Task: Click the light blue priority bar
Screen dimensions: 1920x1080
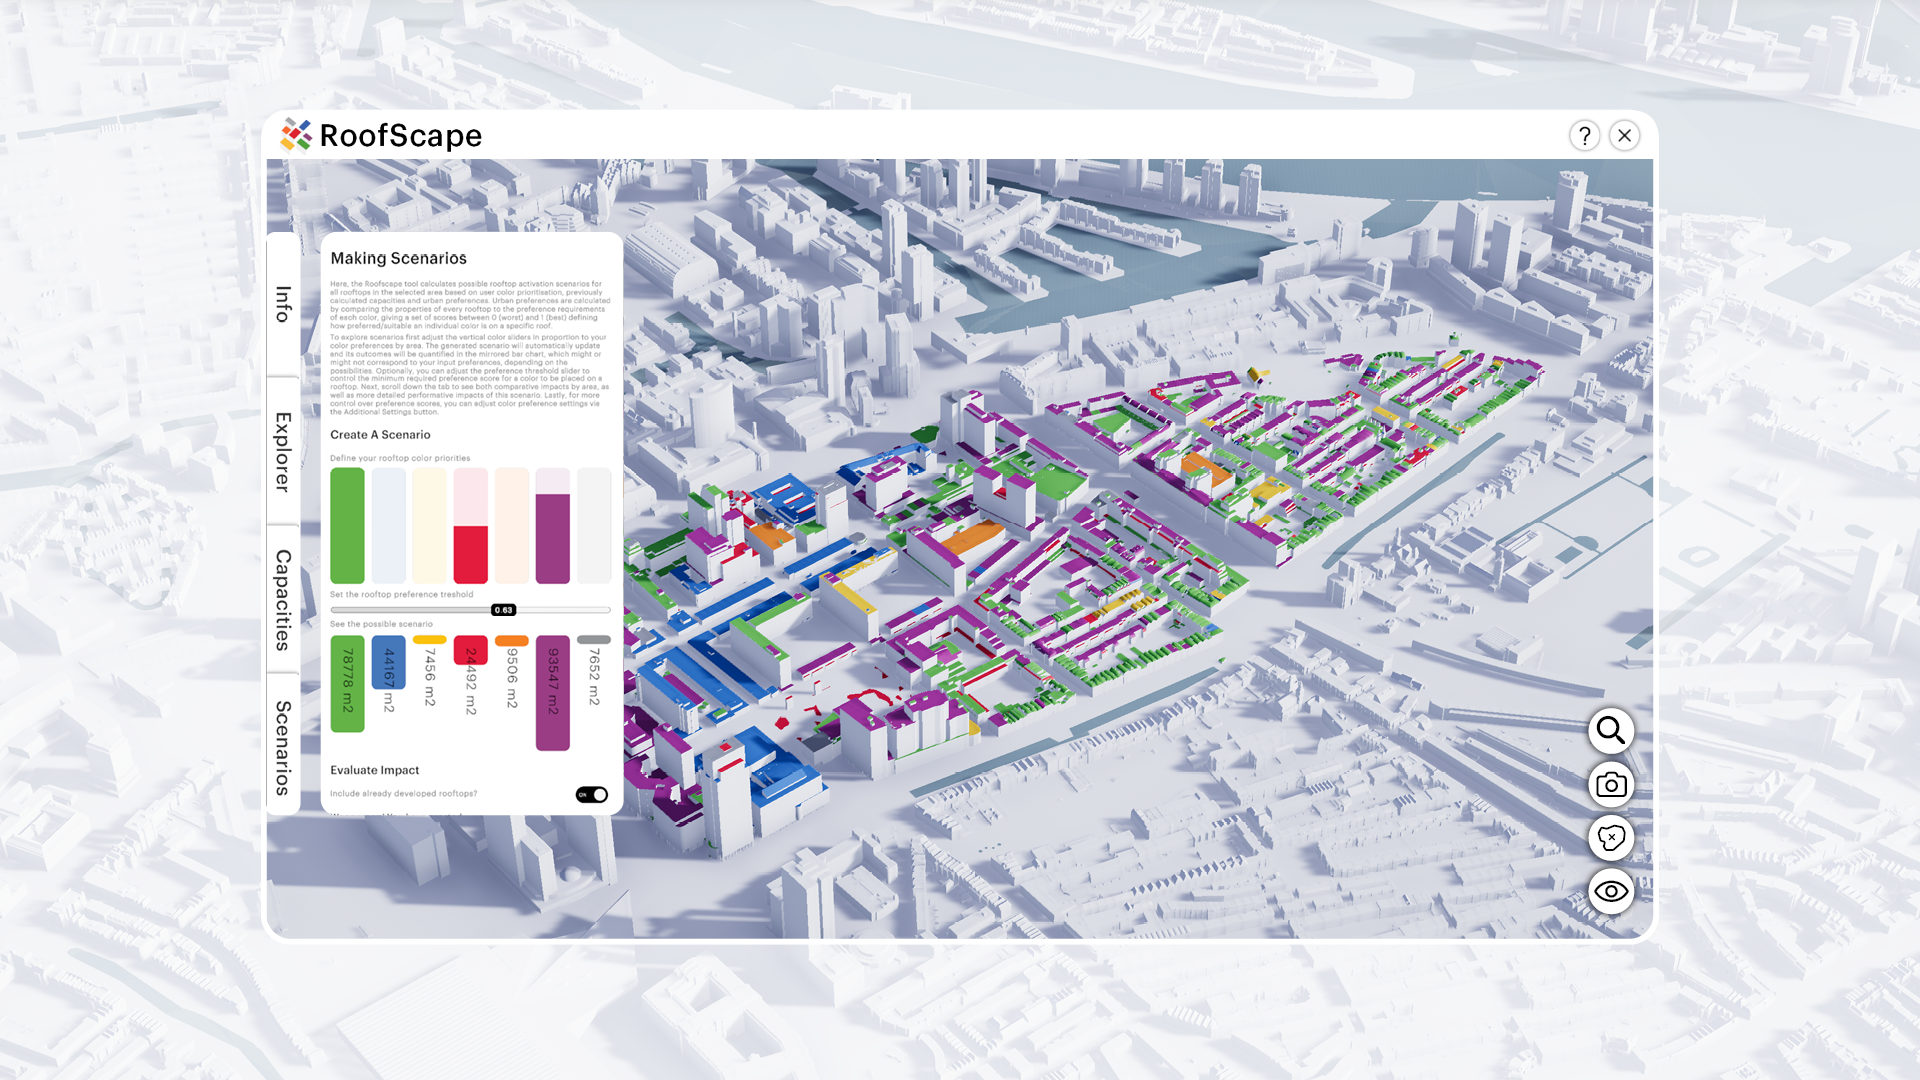Action: pyautogui.click(x=388, y=525)
